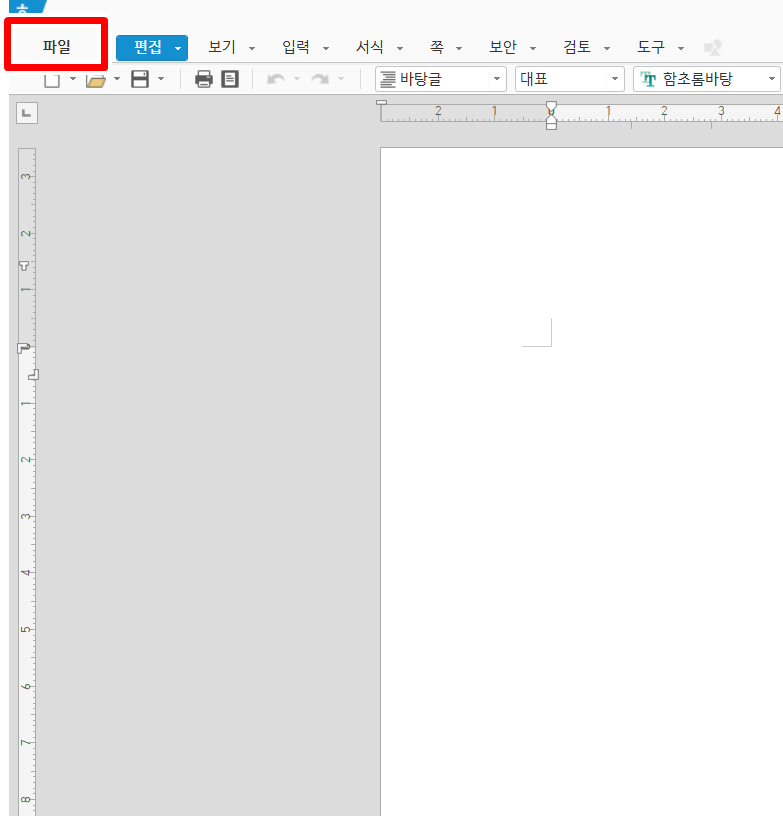Open the 보기 menu
This screenshot has width=783, height=816.
point(222,47)
